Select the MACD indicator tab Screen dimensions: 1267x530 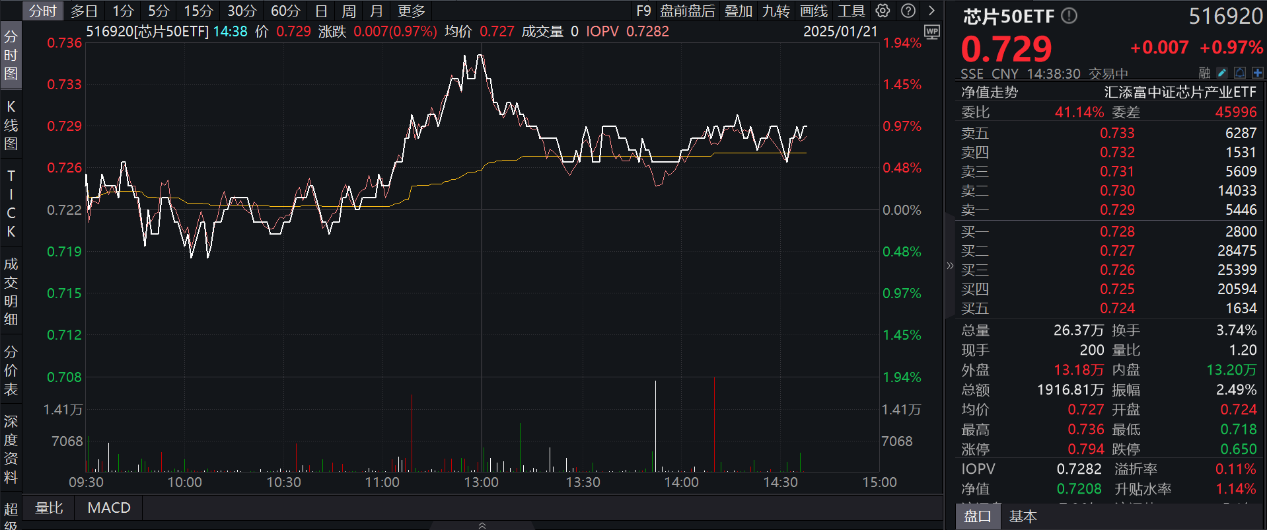click(108, 507)
